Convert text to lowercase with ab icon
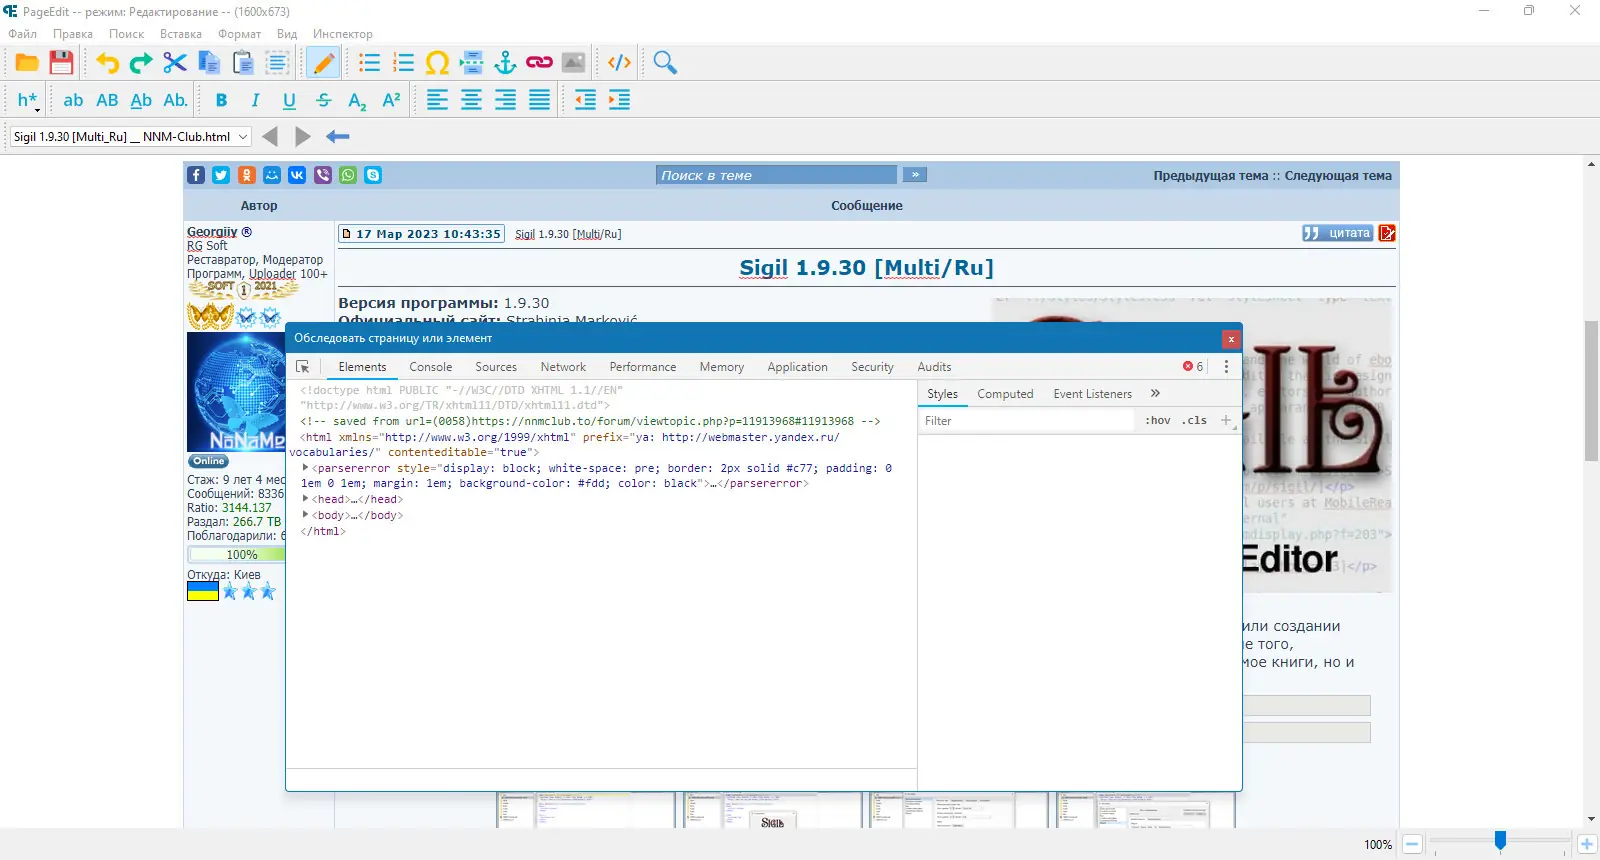 pyautogui.click(x=73, y=100)
